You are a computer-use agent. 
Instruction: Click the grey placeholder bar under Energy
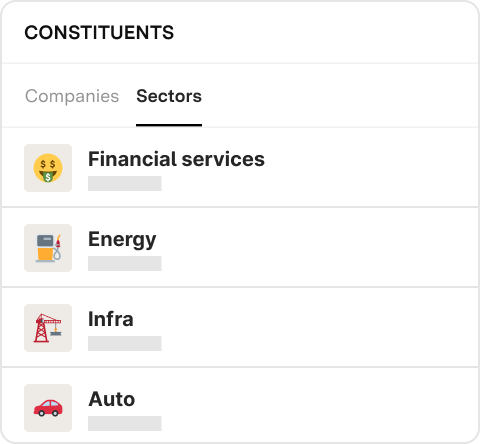[125, 263]
